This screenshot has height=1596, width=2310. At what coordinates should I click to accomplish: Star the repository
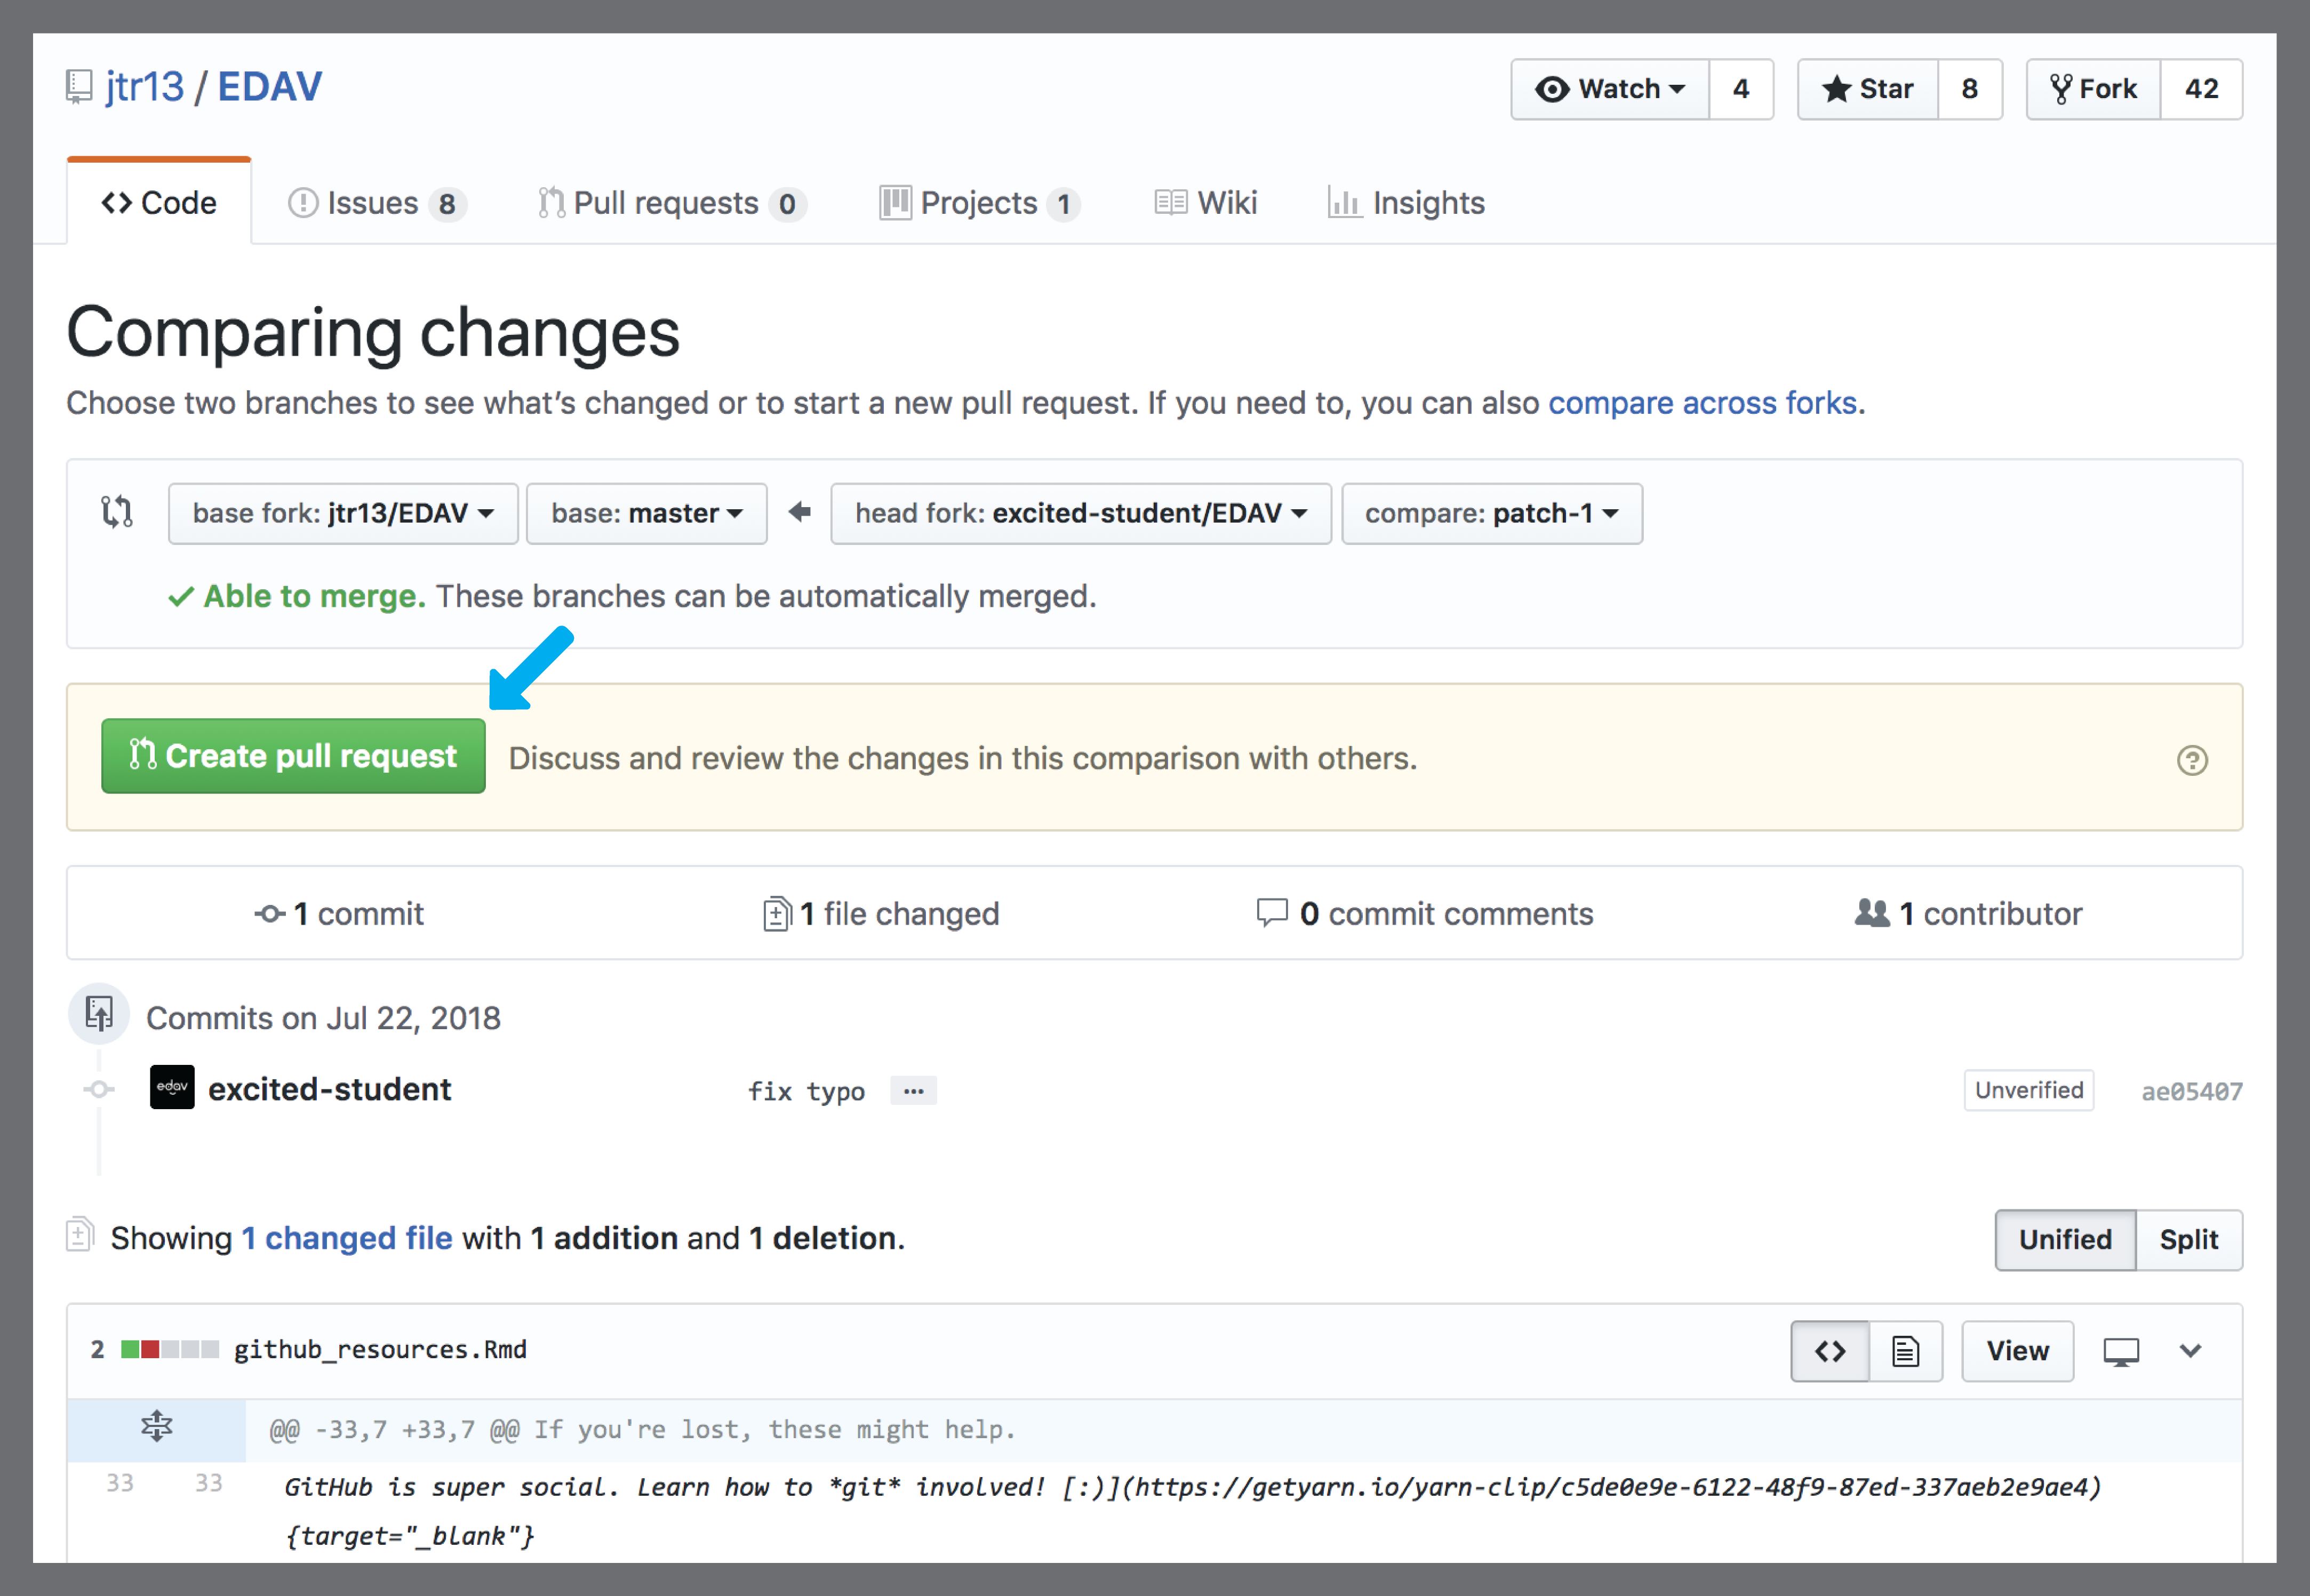point(1868,89)
